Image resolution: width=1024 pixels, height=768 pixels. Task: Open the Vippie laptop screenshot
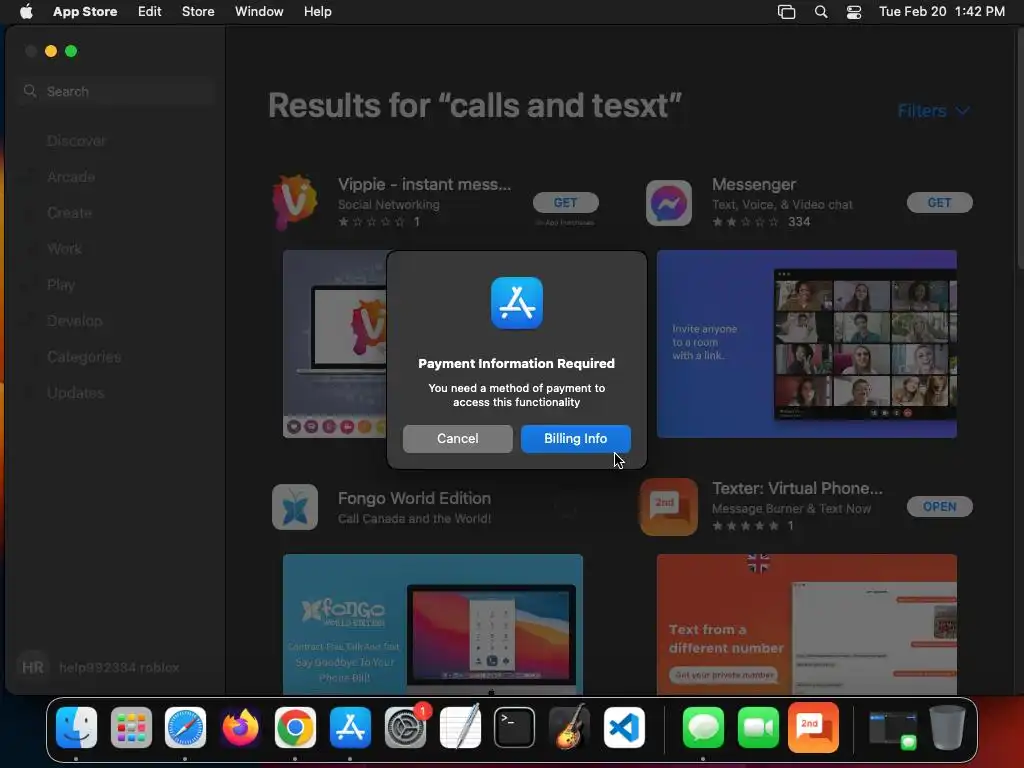click(x=335, y=344)
